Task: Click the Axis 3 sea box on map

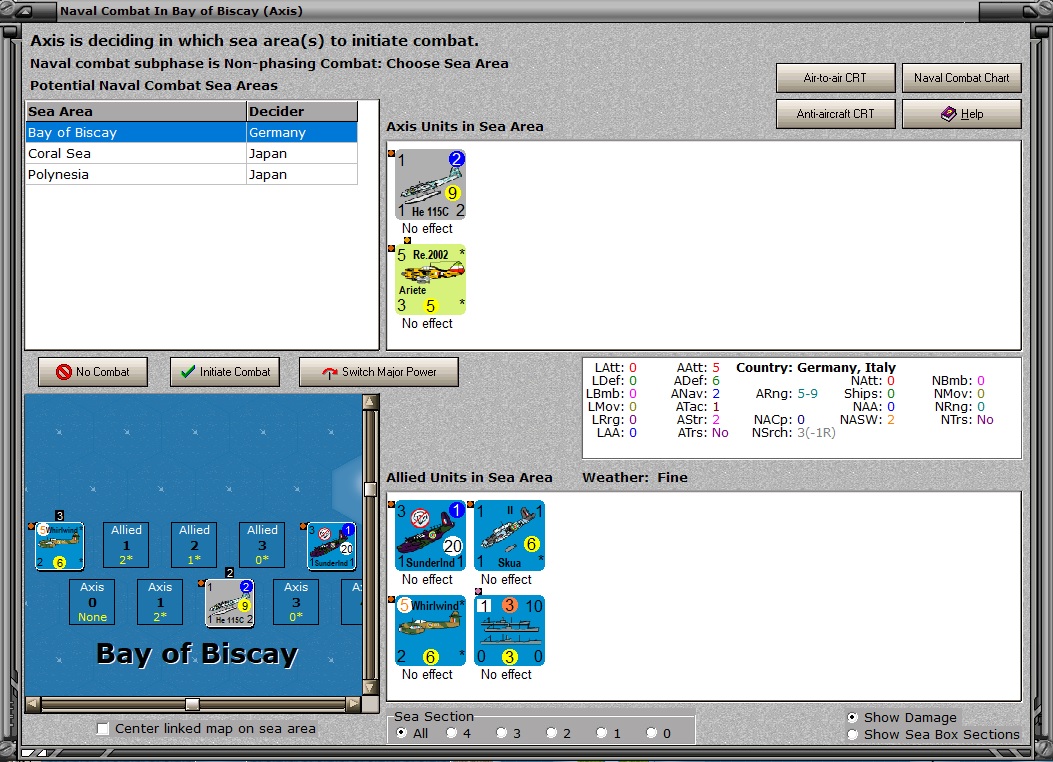Action: (x=295, y=602)
